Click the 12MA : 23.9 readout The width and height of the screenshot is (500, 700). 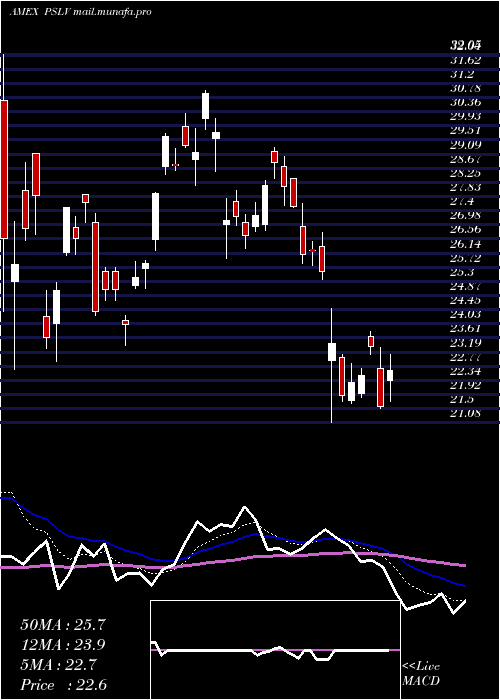63,645
